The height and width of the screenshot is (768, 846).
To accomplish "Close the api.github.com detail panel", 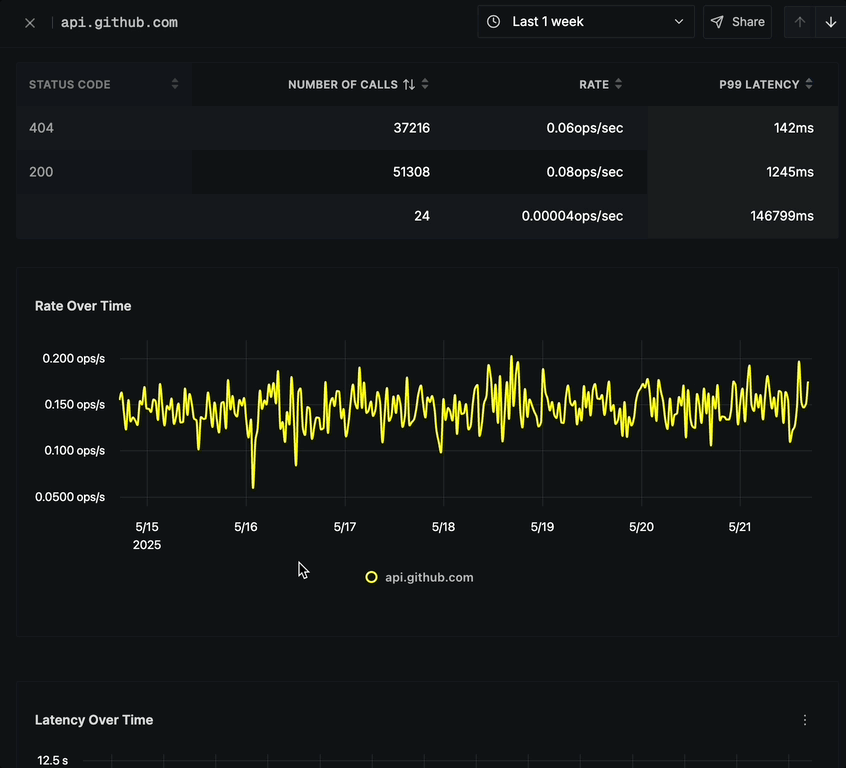I will click(x=30, y=23).
